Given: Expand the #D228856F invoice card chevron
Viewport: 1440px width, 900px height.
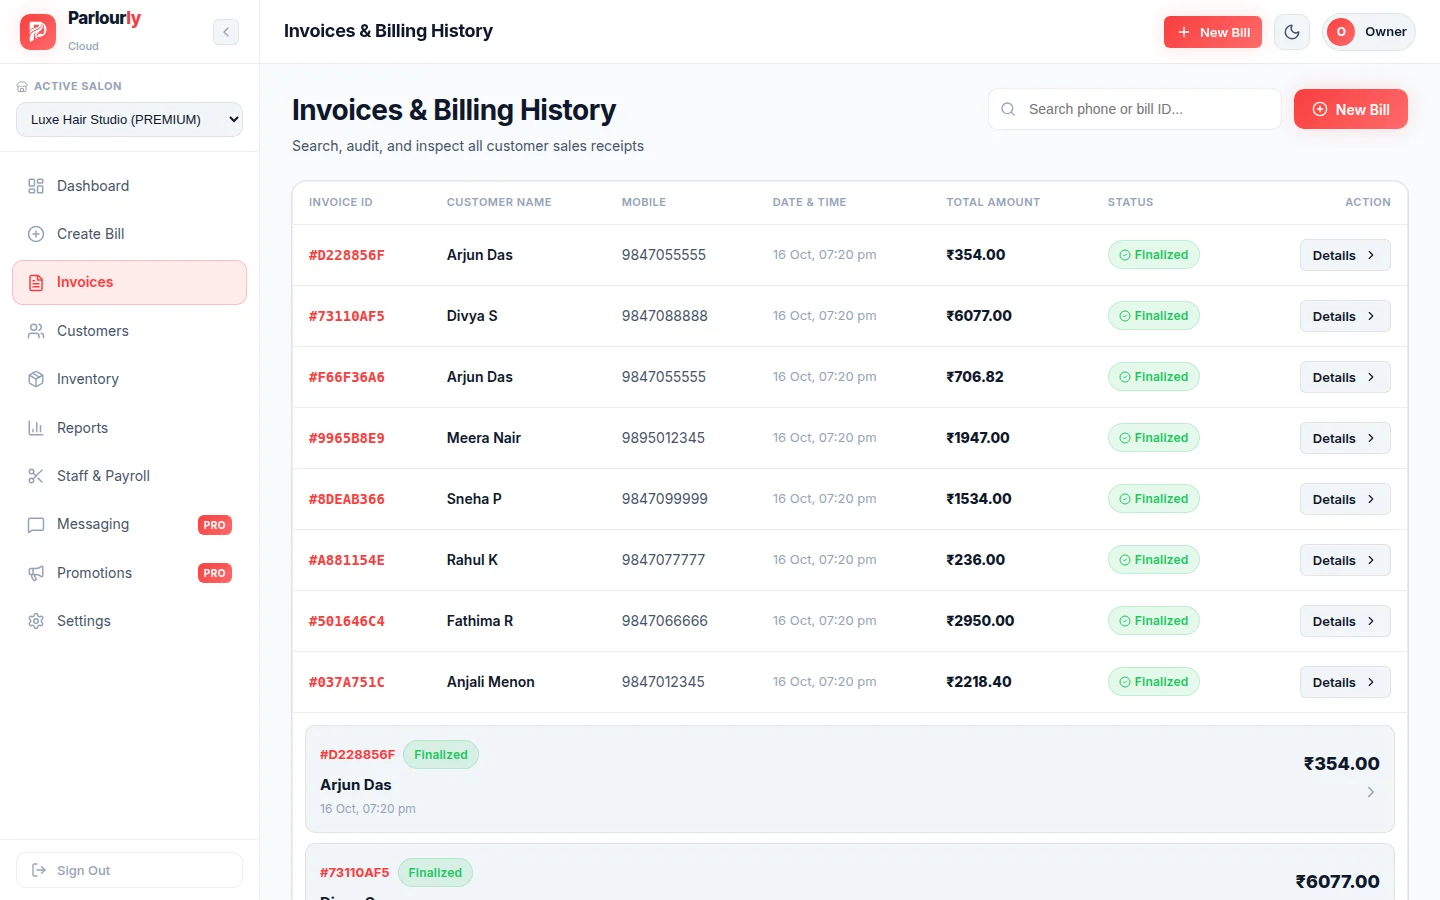Looking at the screenshot, I should coord(1370,792).
